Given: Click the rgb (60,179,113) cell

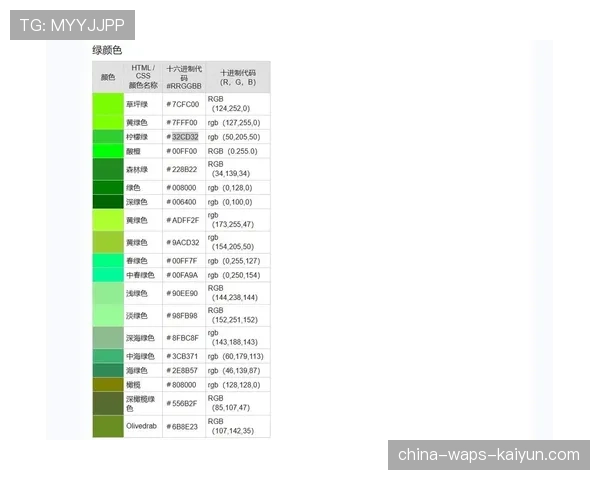Looking at the screenshot, I should click(x=236, y=356).
